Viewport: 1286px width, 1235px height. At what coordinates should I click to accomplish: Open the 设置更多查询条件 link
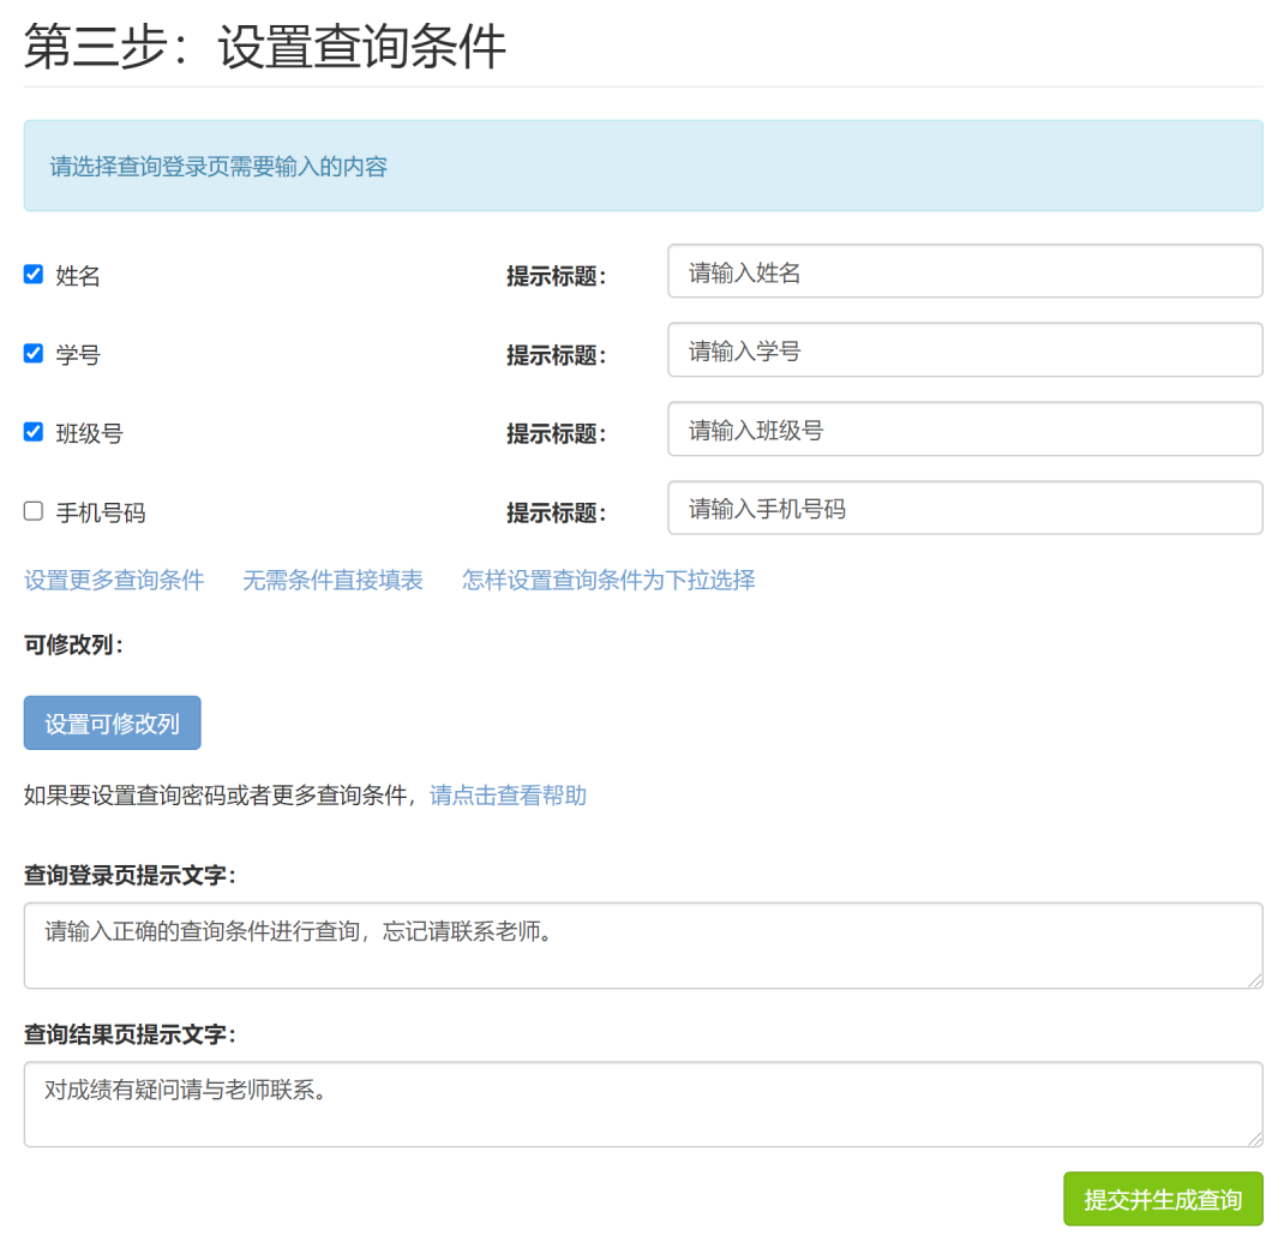pyautogui.click(x=114, y=580)
